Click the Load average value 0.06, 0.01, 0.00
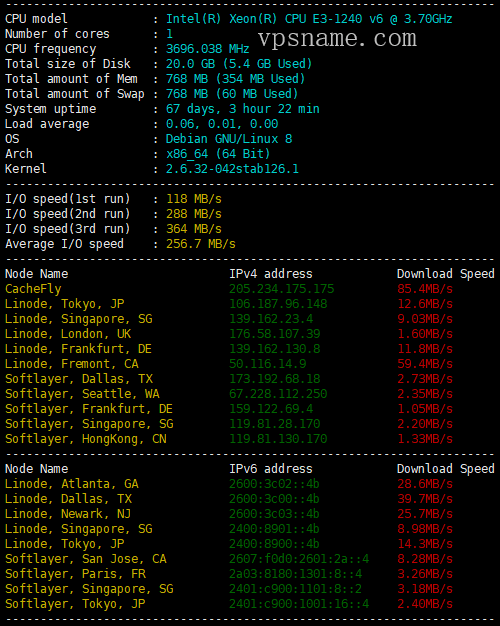This screenshot has width=500, height=626. pos(222,124)
